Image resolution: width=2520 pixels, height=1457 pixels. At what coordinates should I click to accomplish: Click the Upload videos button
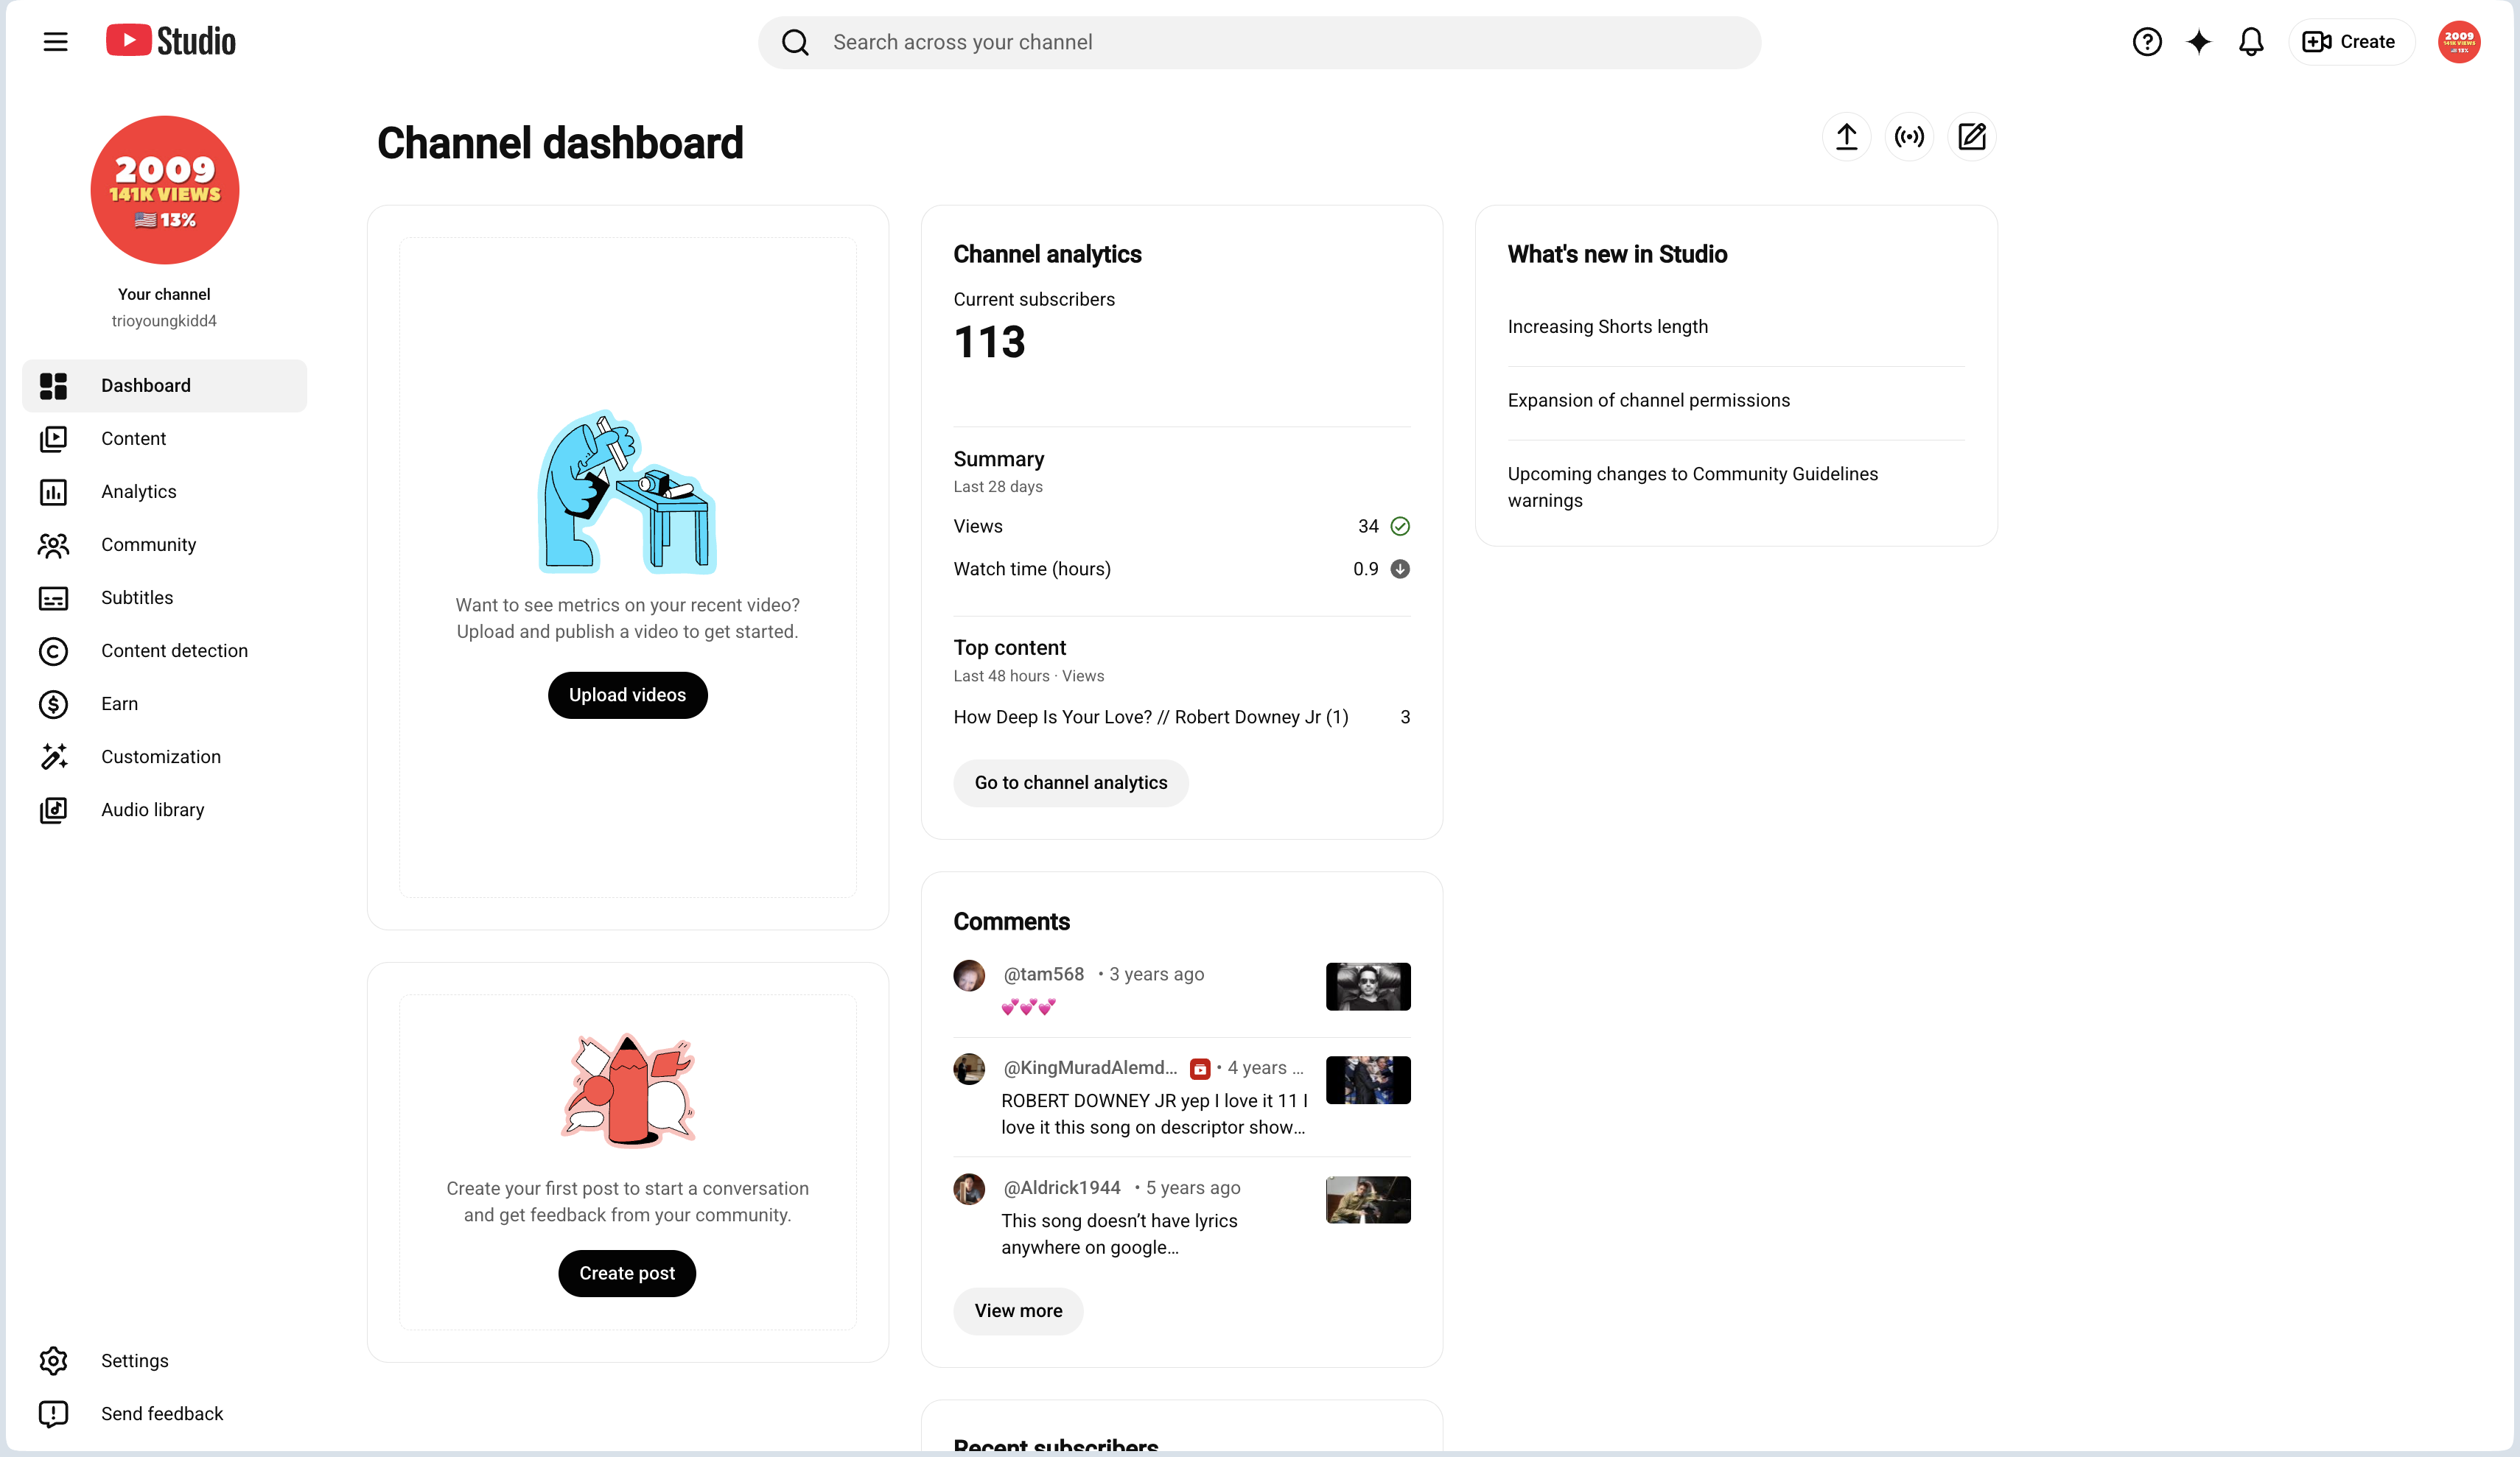click(x=627, y=694)
